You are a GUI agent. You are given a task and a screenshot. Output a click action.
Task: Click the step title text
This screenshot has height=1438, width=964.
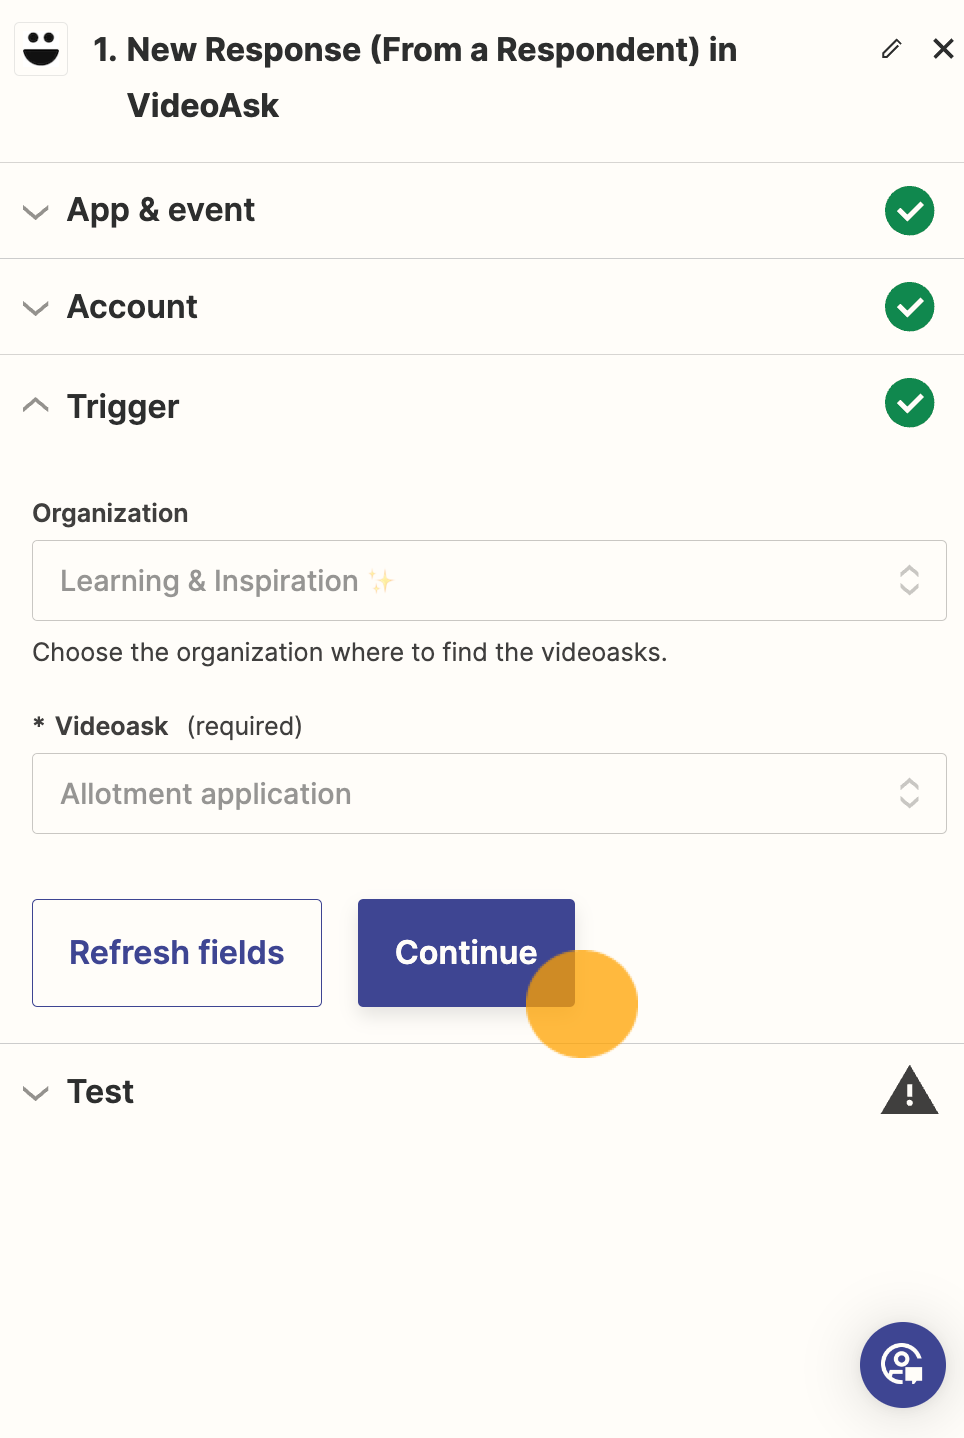tap(415, 77)
